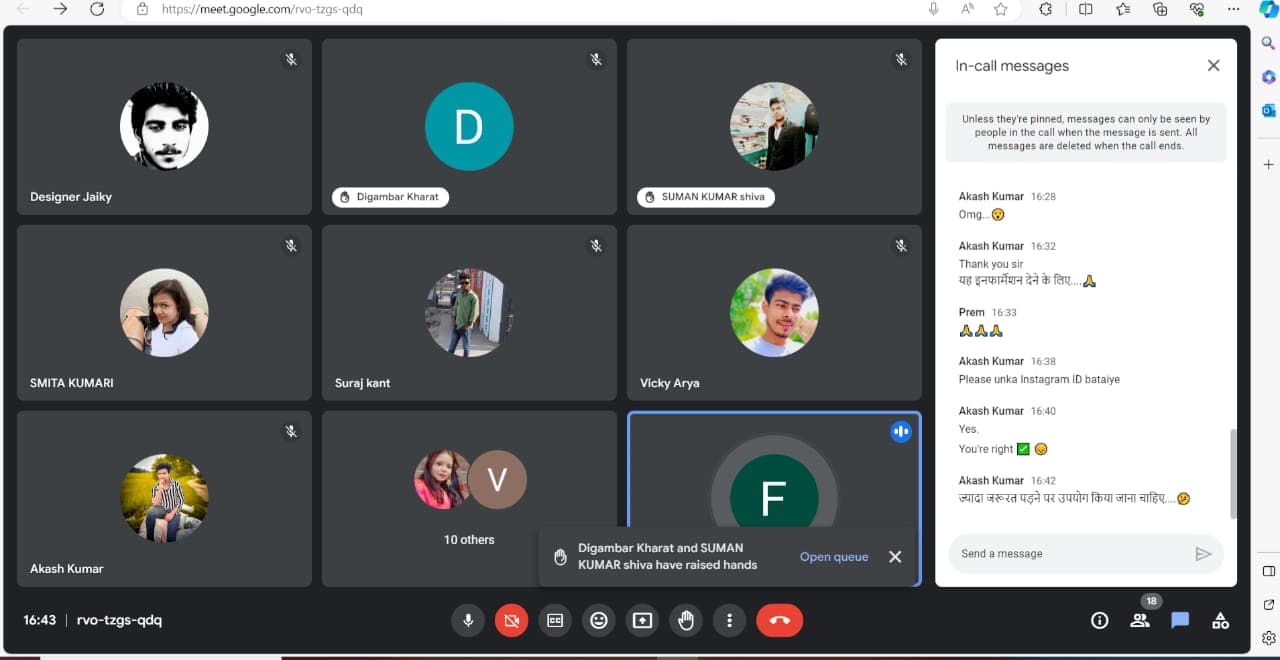Dismiss the raised hands notification

pyautogui.click(x=895, y=557)
